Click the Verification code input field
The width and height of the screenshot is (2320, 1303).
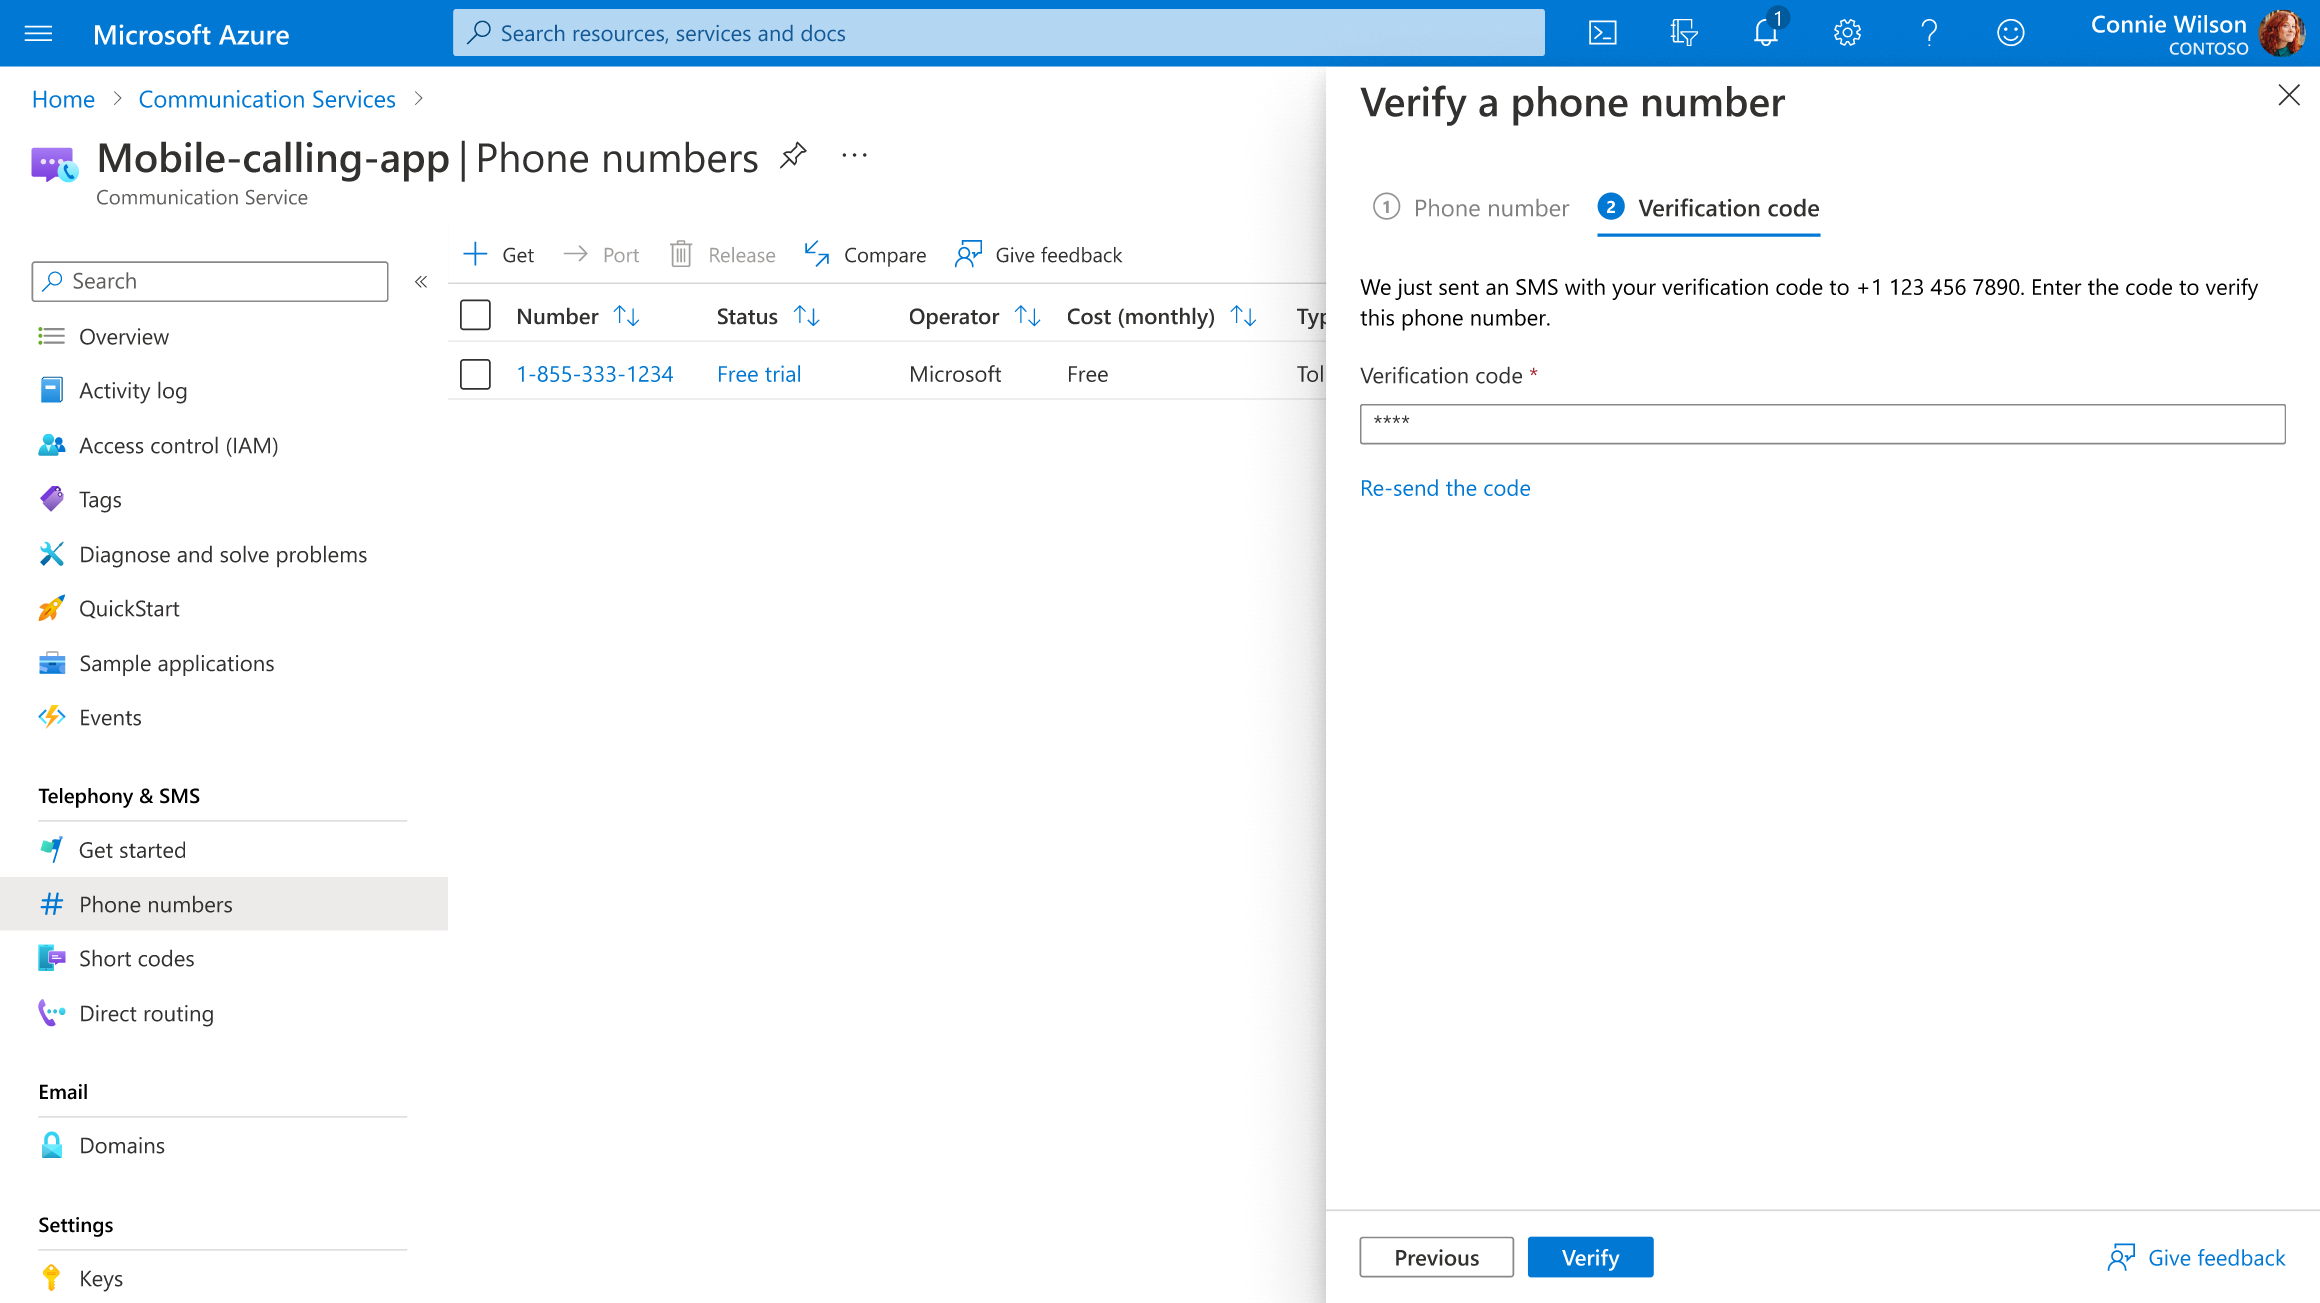point(1822,424)
